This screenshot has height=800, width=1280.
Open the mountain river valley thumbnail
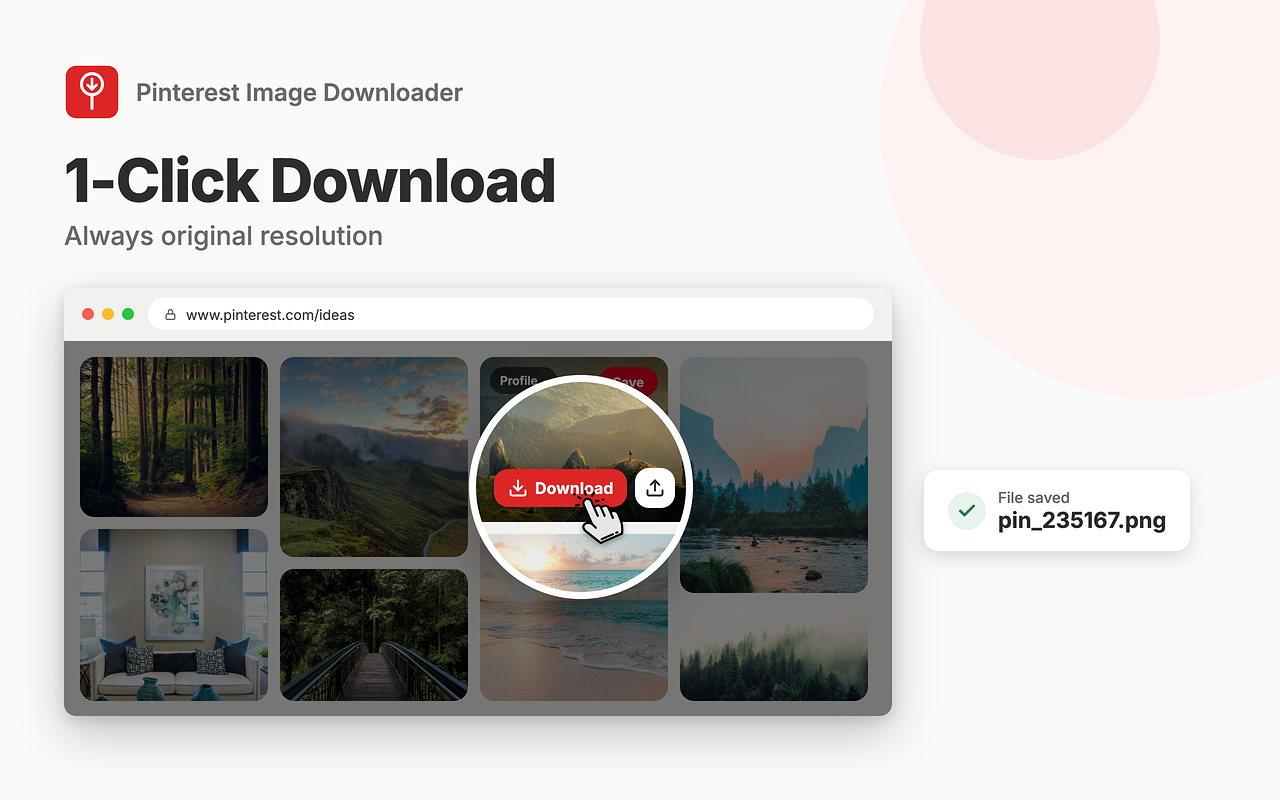(774, 475)
